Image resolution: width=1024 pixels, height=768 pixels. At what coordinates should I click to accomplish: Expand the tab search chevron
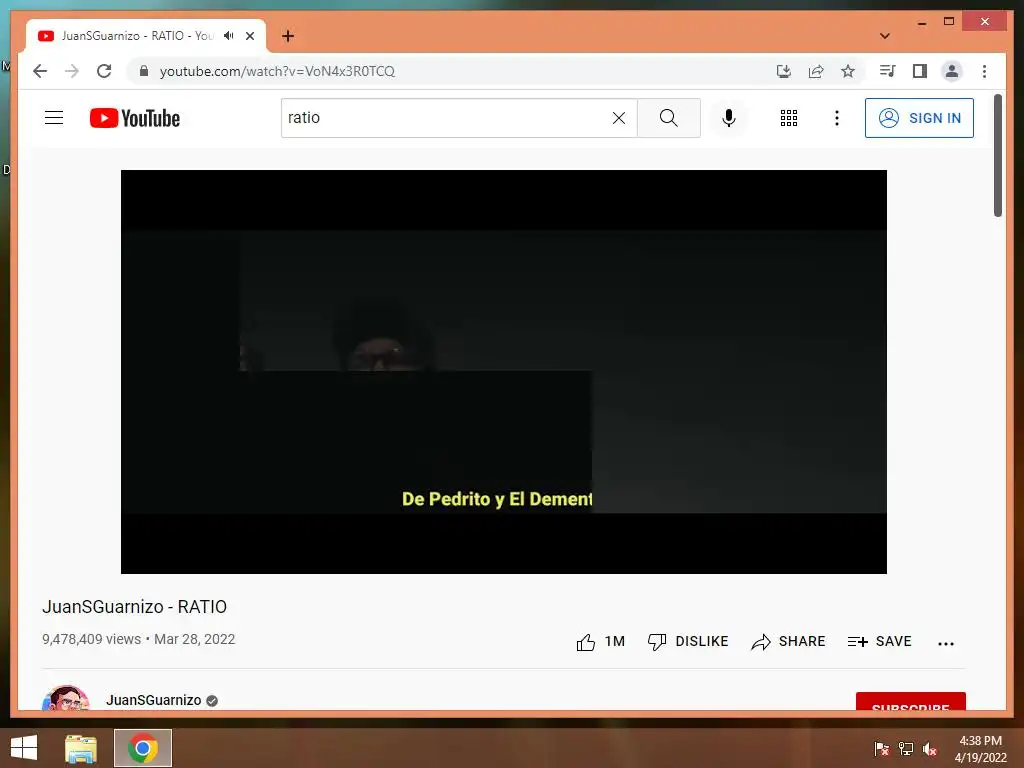pos(885,36)
